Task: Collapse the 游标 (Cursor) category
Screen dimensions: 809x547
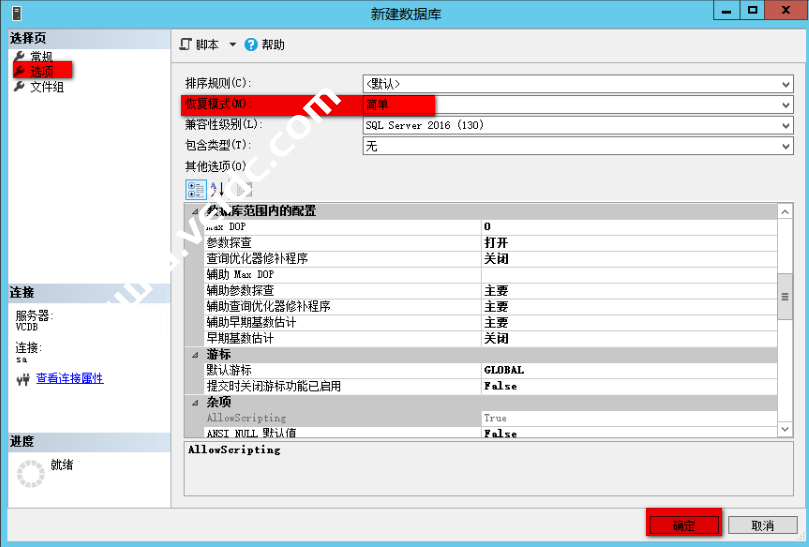Action: pos(194,355)
